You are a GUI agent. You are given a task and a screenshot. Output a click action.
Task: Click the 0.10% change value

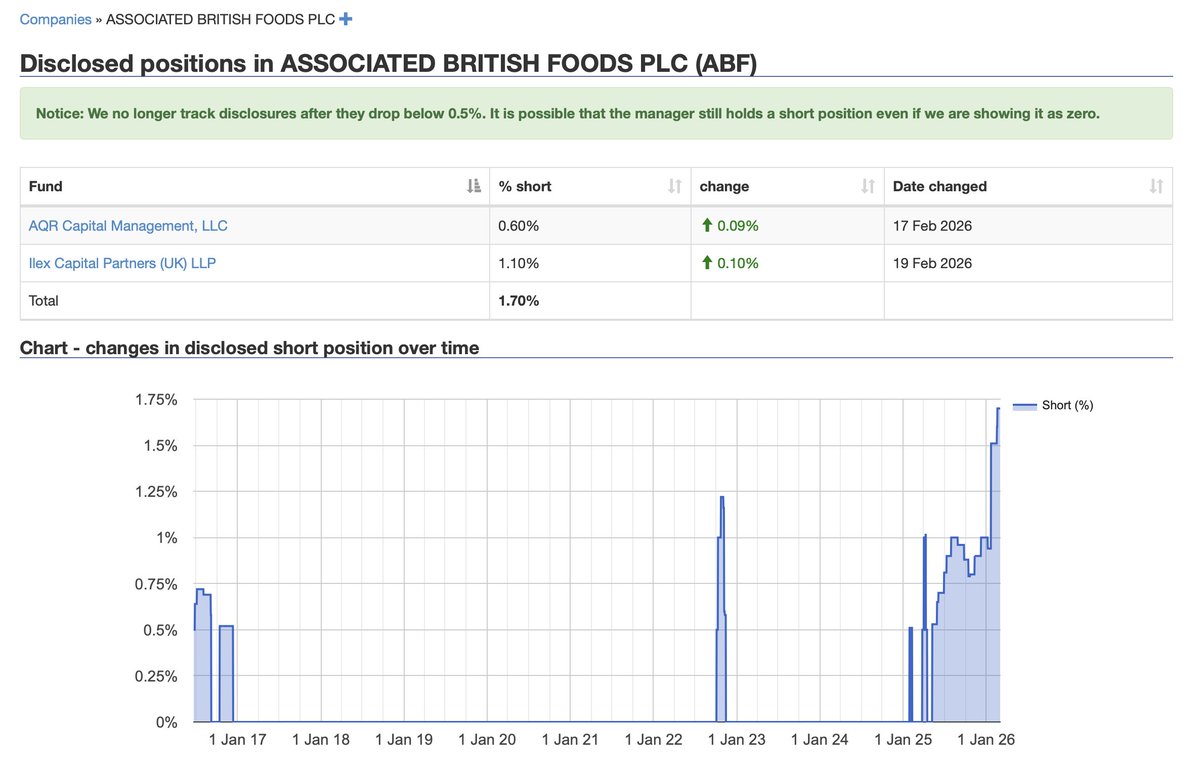[738, 264]
